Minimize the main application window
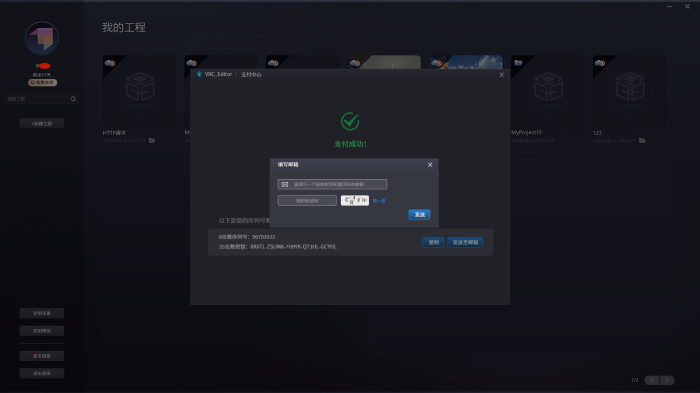700x393 pixels. tap(670, 7)
